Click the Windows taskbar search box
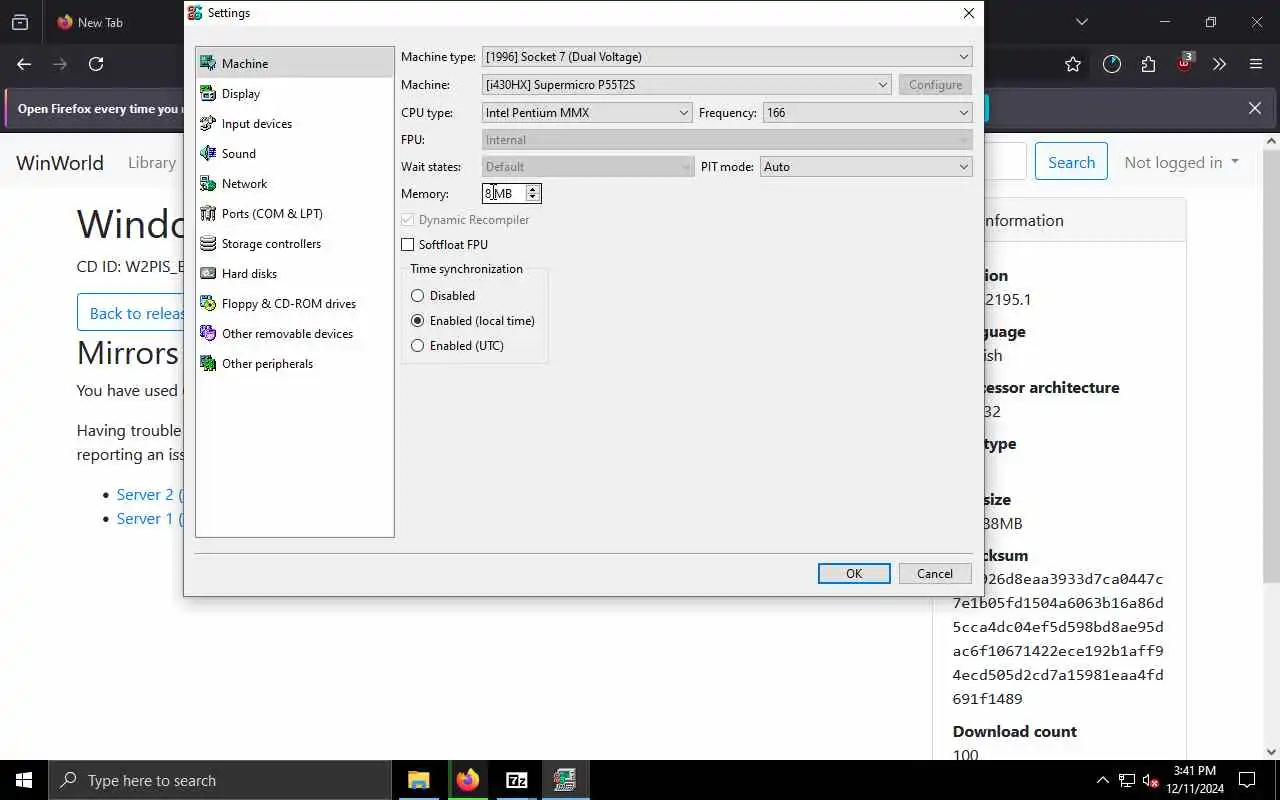The width and height of the screenshot is (1280, 800). click(x=220, y=780)
